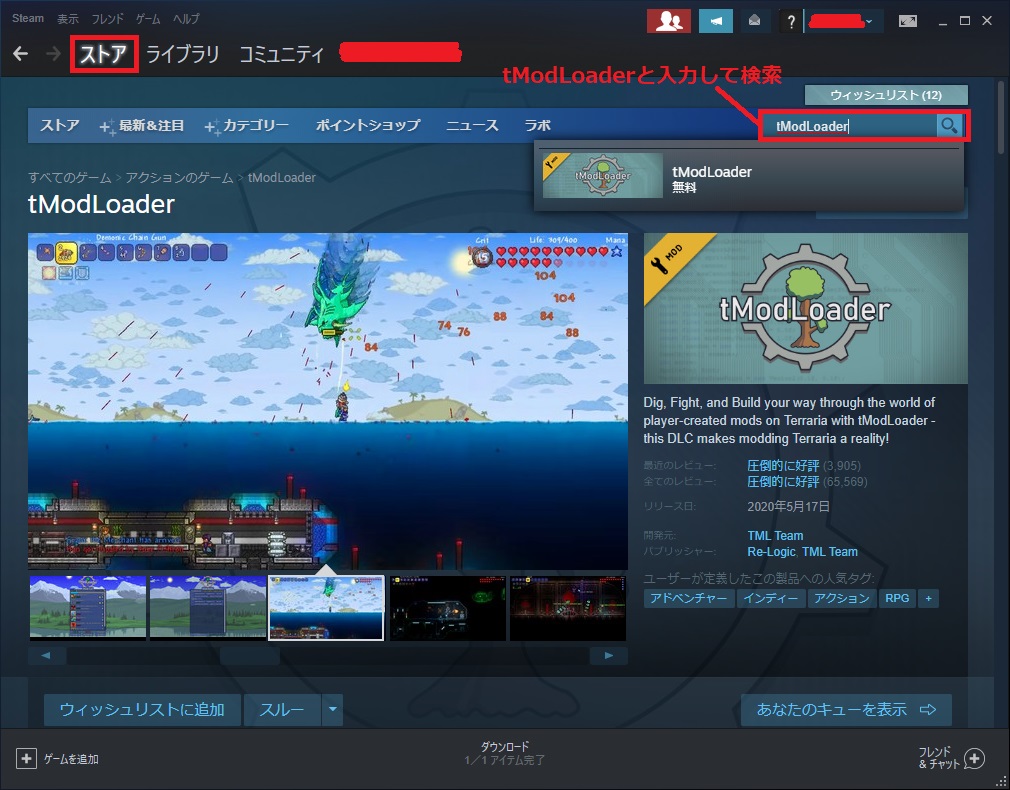Open the ポイントショップ store tab

(x=368, y=126)
